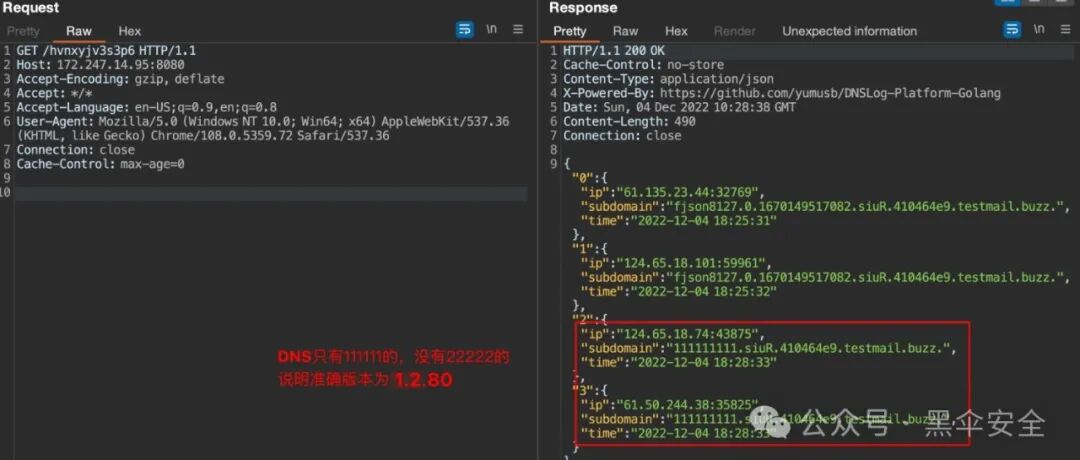Click the Cache-Control: max-age=0 header
Image resolution: width=1080 pixels, height=460 pixels.
click(101, 164)
